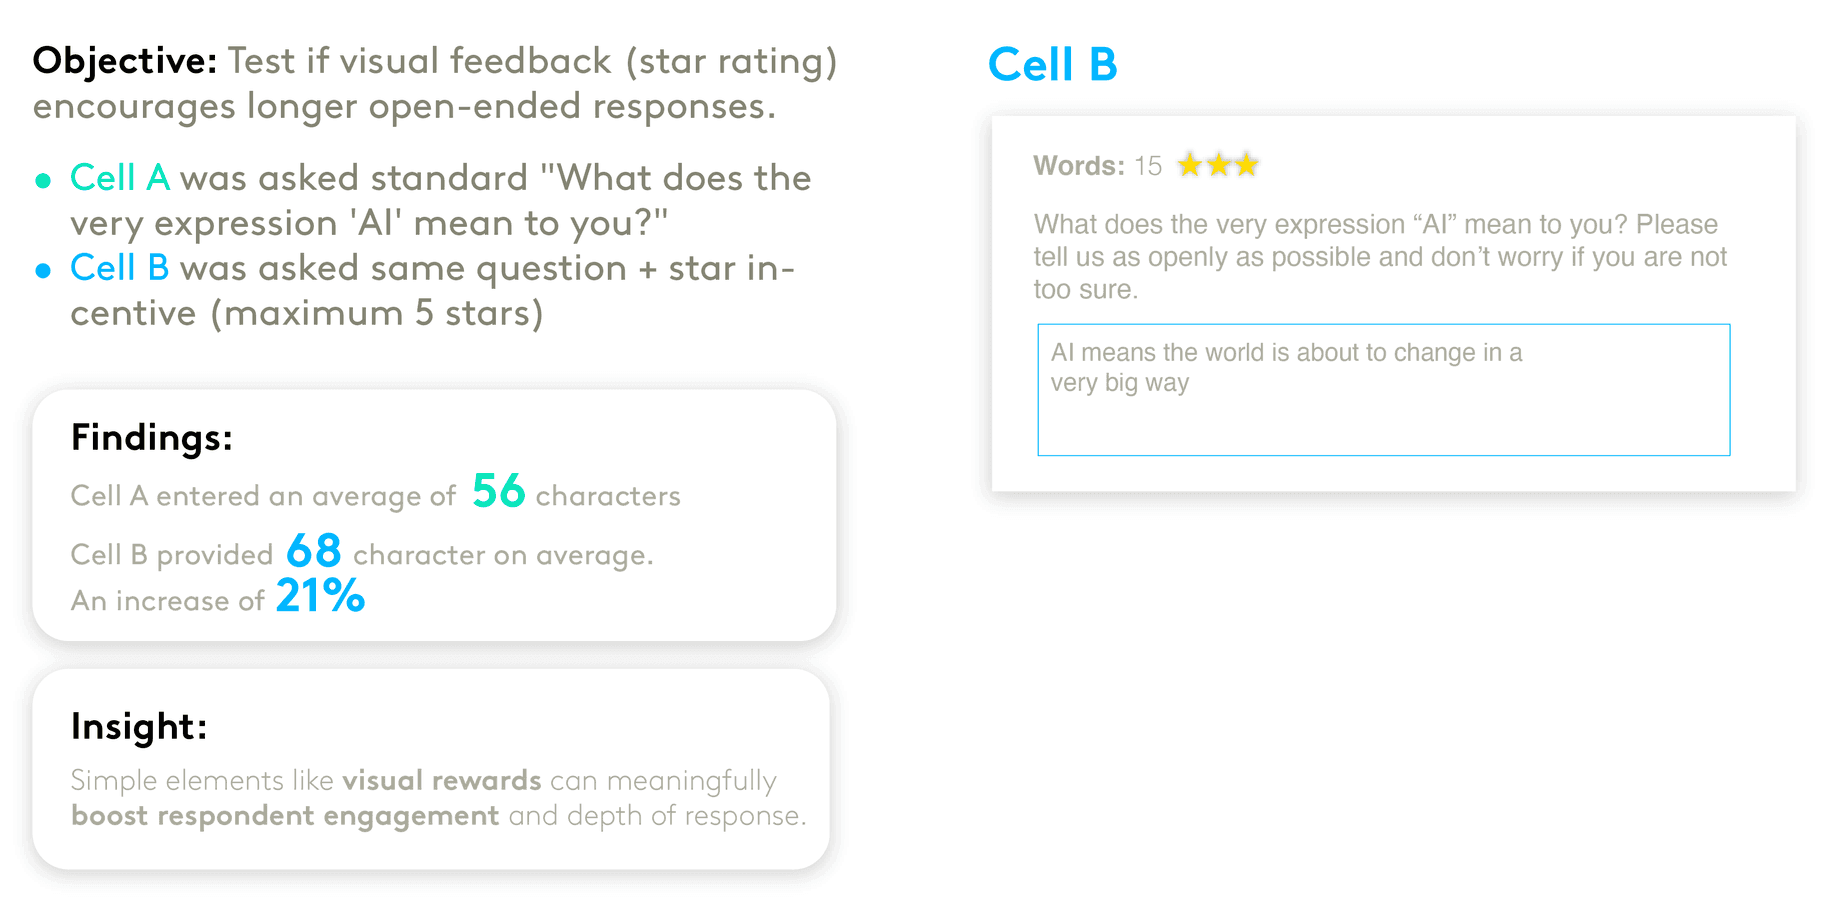The height and width of the screenshot is (913, 1836).
Task: Click the green 56 characters figure
Action: click(498, 491)
